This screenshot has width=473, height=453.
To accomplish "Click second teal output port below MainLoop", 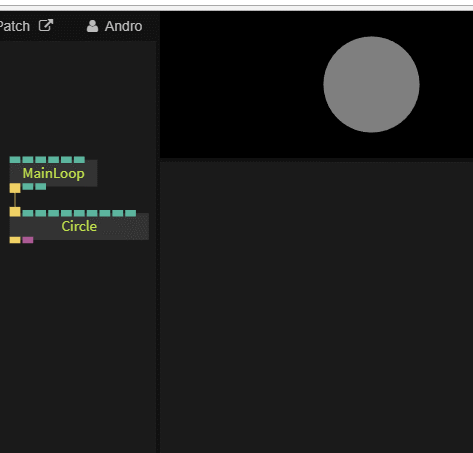I will 41,186.
